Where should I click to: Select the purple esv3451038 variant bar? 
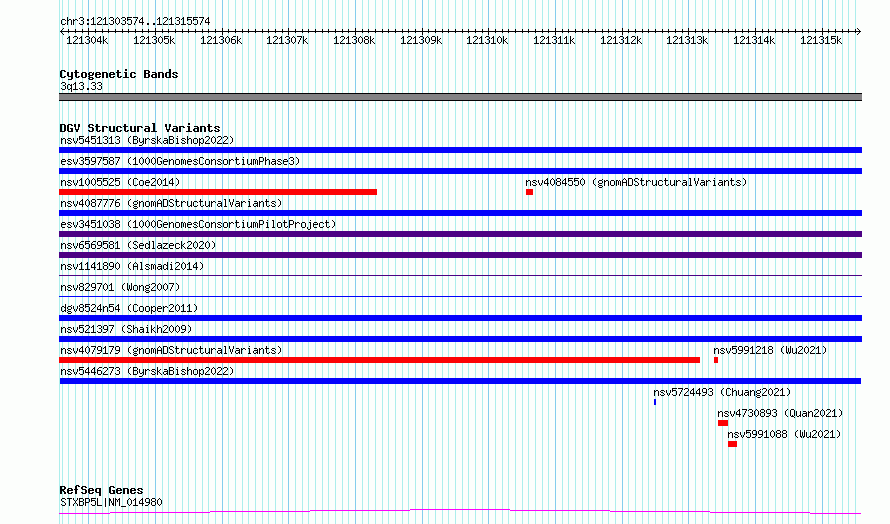(460, 234)
